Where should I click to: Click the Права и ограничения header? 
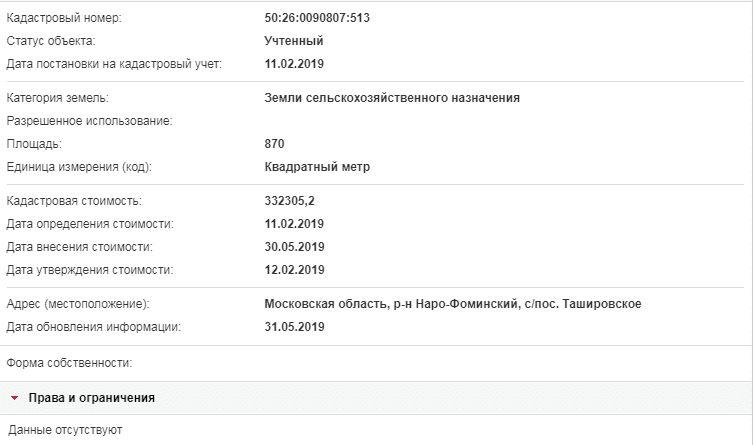[x=91, y=398]
